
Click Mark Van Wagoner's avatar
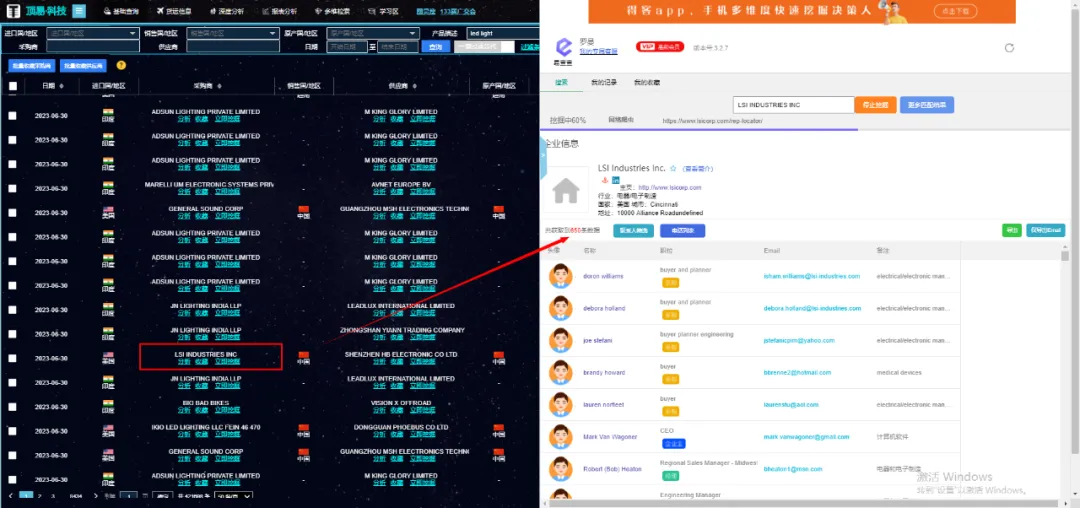[x=561, y=437]
